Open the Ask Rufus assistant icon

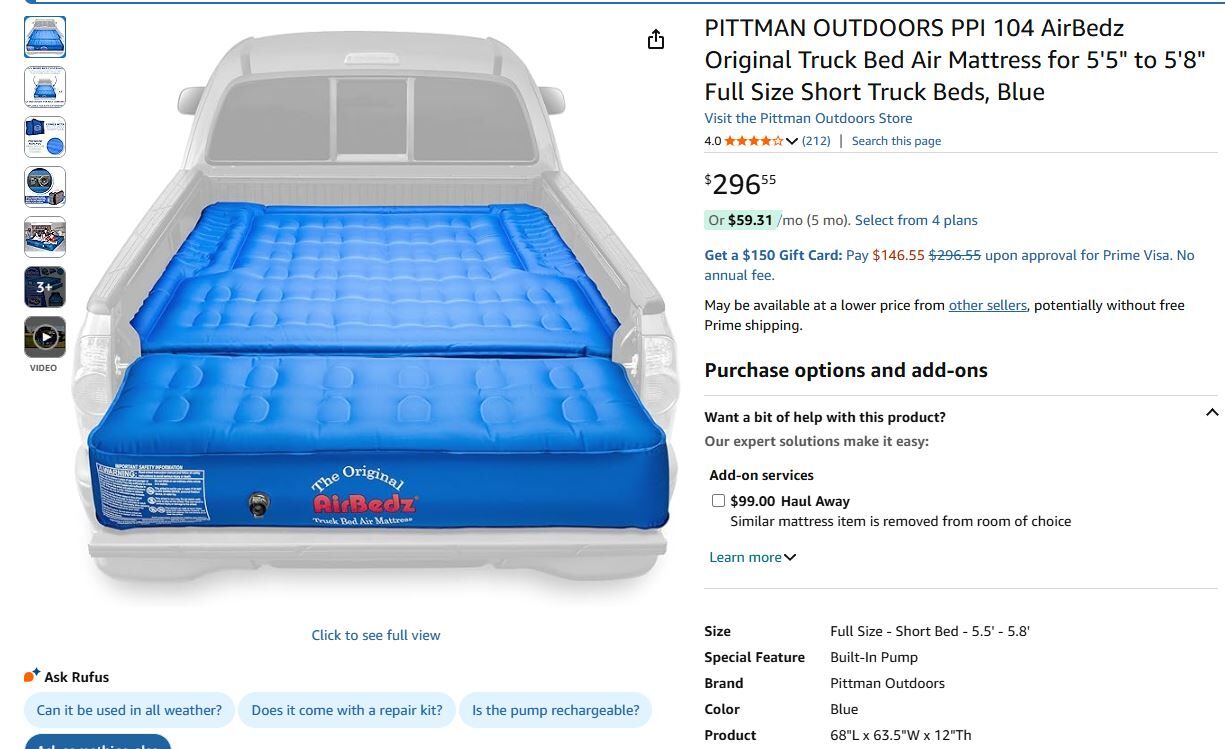coord(32,676)
